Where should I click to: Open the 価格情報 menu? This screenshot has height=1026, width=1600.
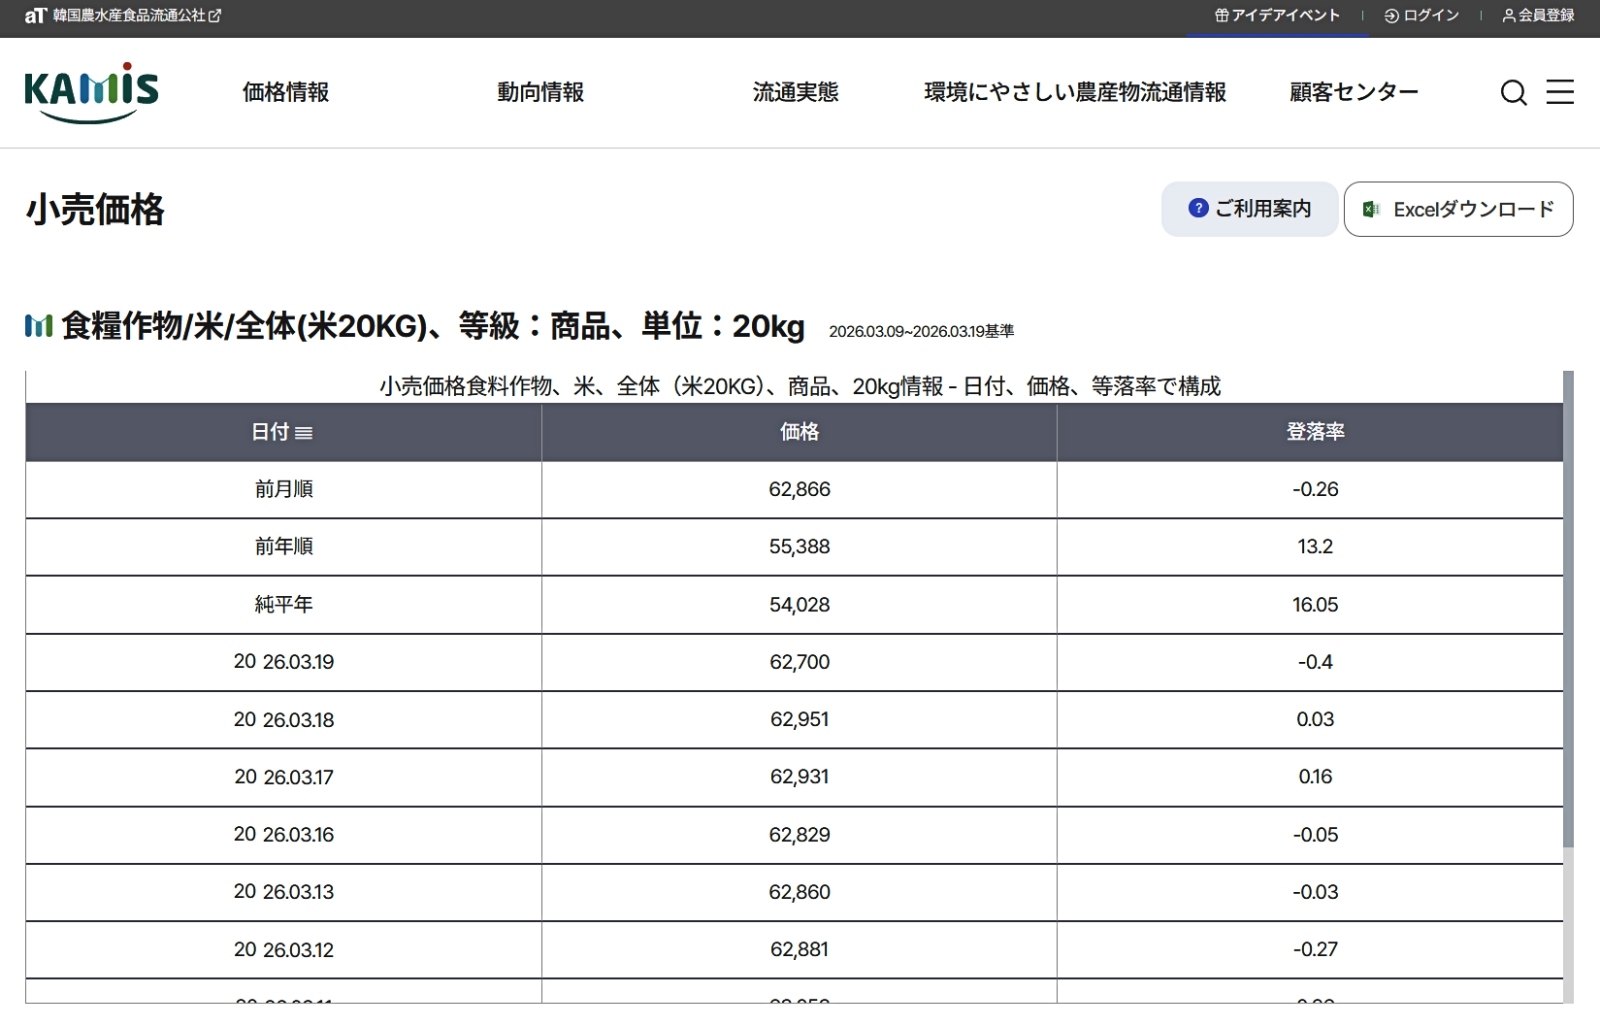286,92
